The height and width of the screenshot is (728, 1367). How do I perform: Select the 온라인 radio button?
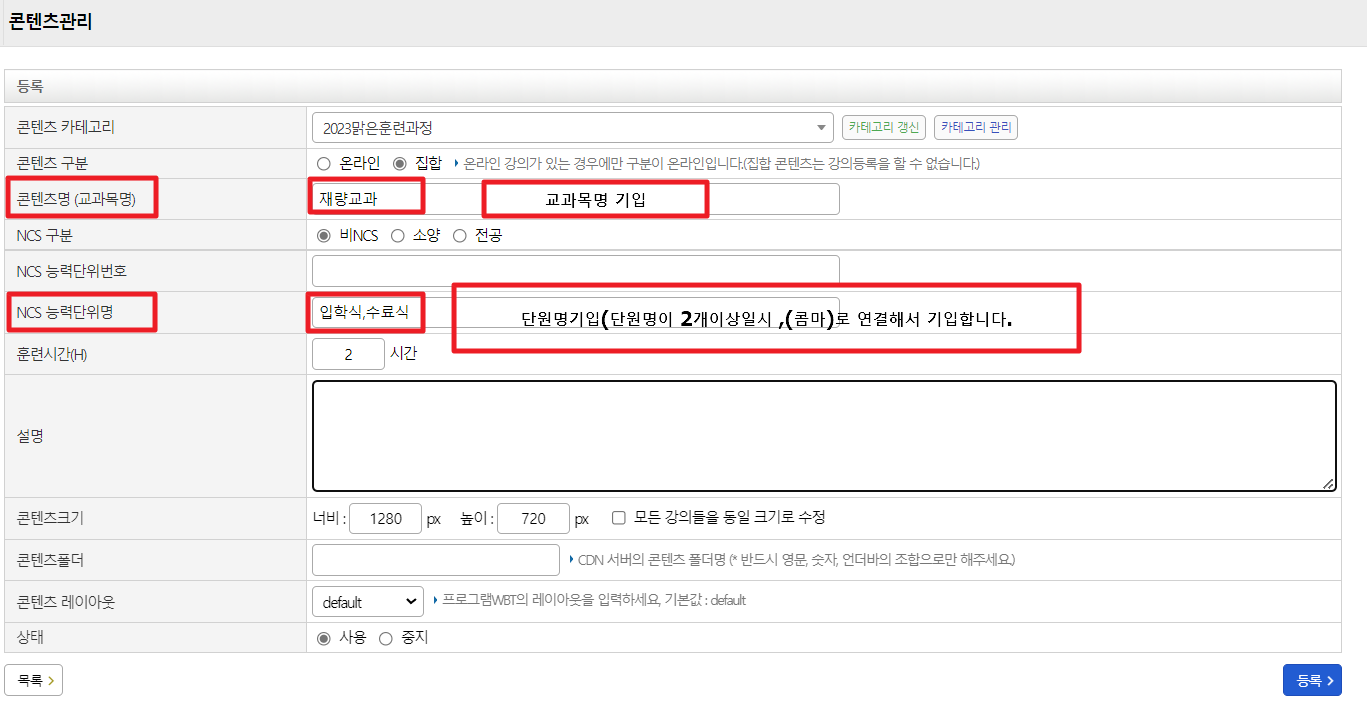point(323,163)
